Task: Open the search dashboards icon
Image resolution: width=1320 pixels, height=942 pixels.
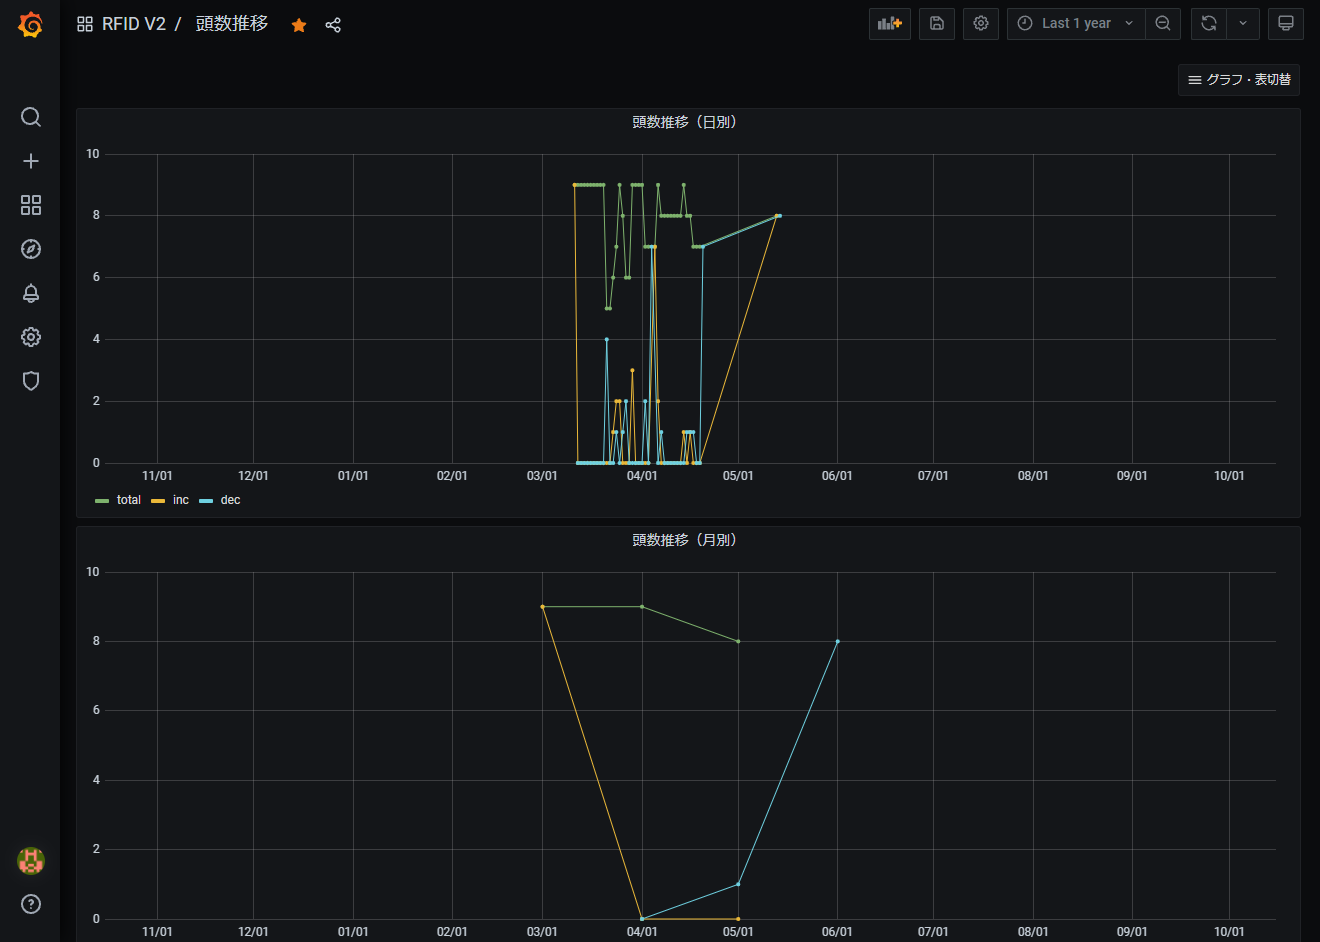Action: pyautogui.click(x=31, y=117)
